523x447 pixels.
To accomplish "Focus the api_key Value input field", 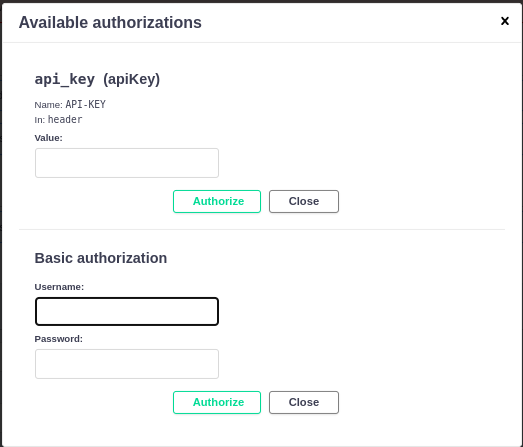I will pyautogui.click(x=127, y=163).
